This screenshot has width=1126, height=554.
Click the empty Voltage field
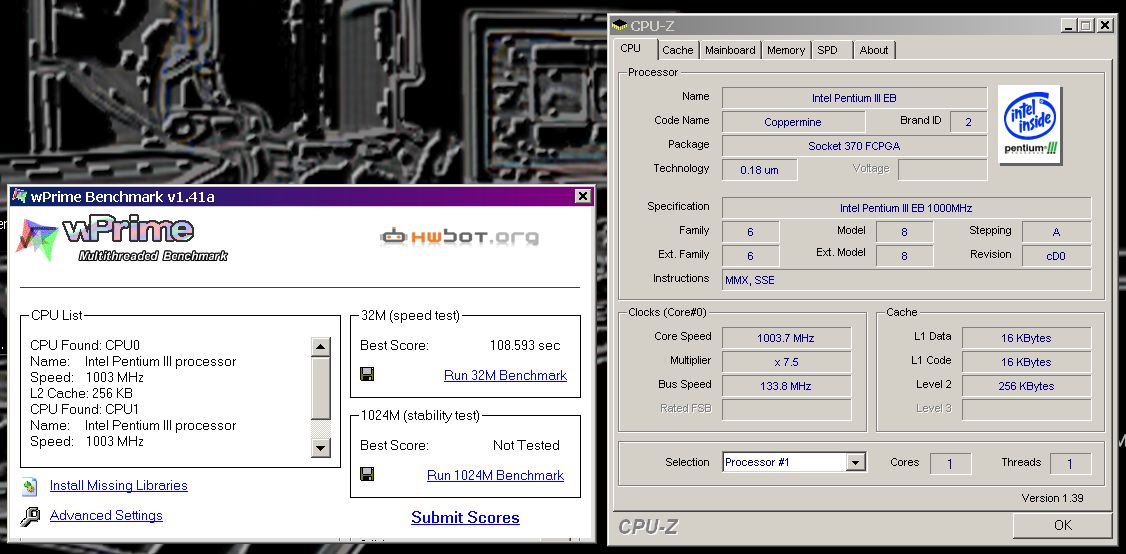tap(943, 170)
